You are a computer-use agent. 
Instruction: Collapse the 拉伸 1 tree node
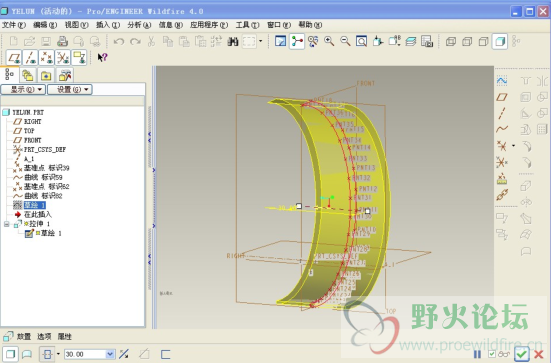[7, 224]
